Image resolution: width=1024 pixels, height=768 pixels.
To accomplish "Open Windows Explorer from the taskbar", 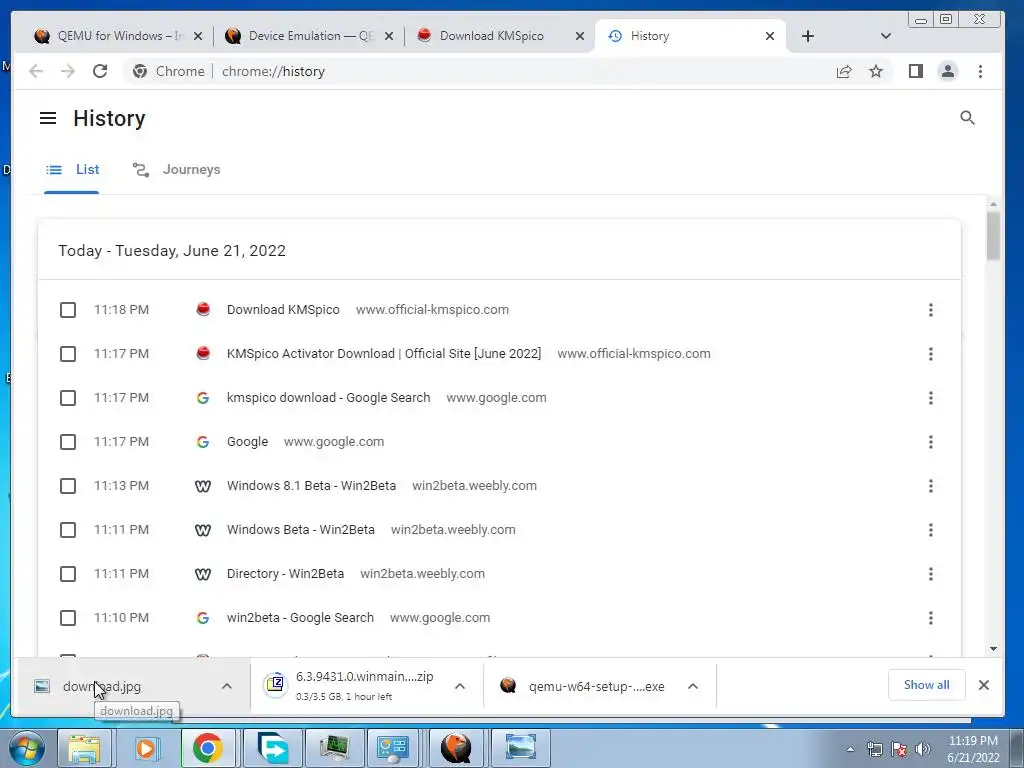I will point(85,748).
